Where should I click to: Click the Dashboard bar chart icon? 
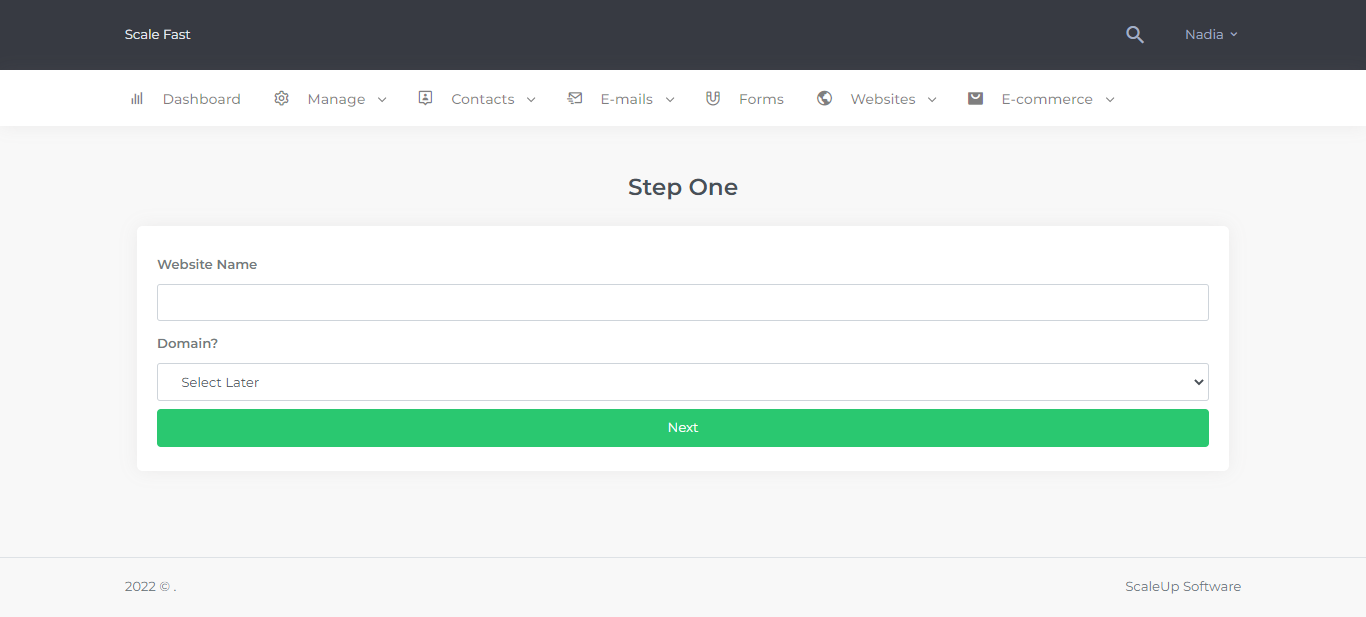pyautogui.click(x=137, y=99)
